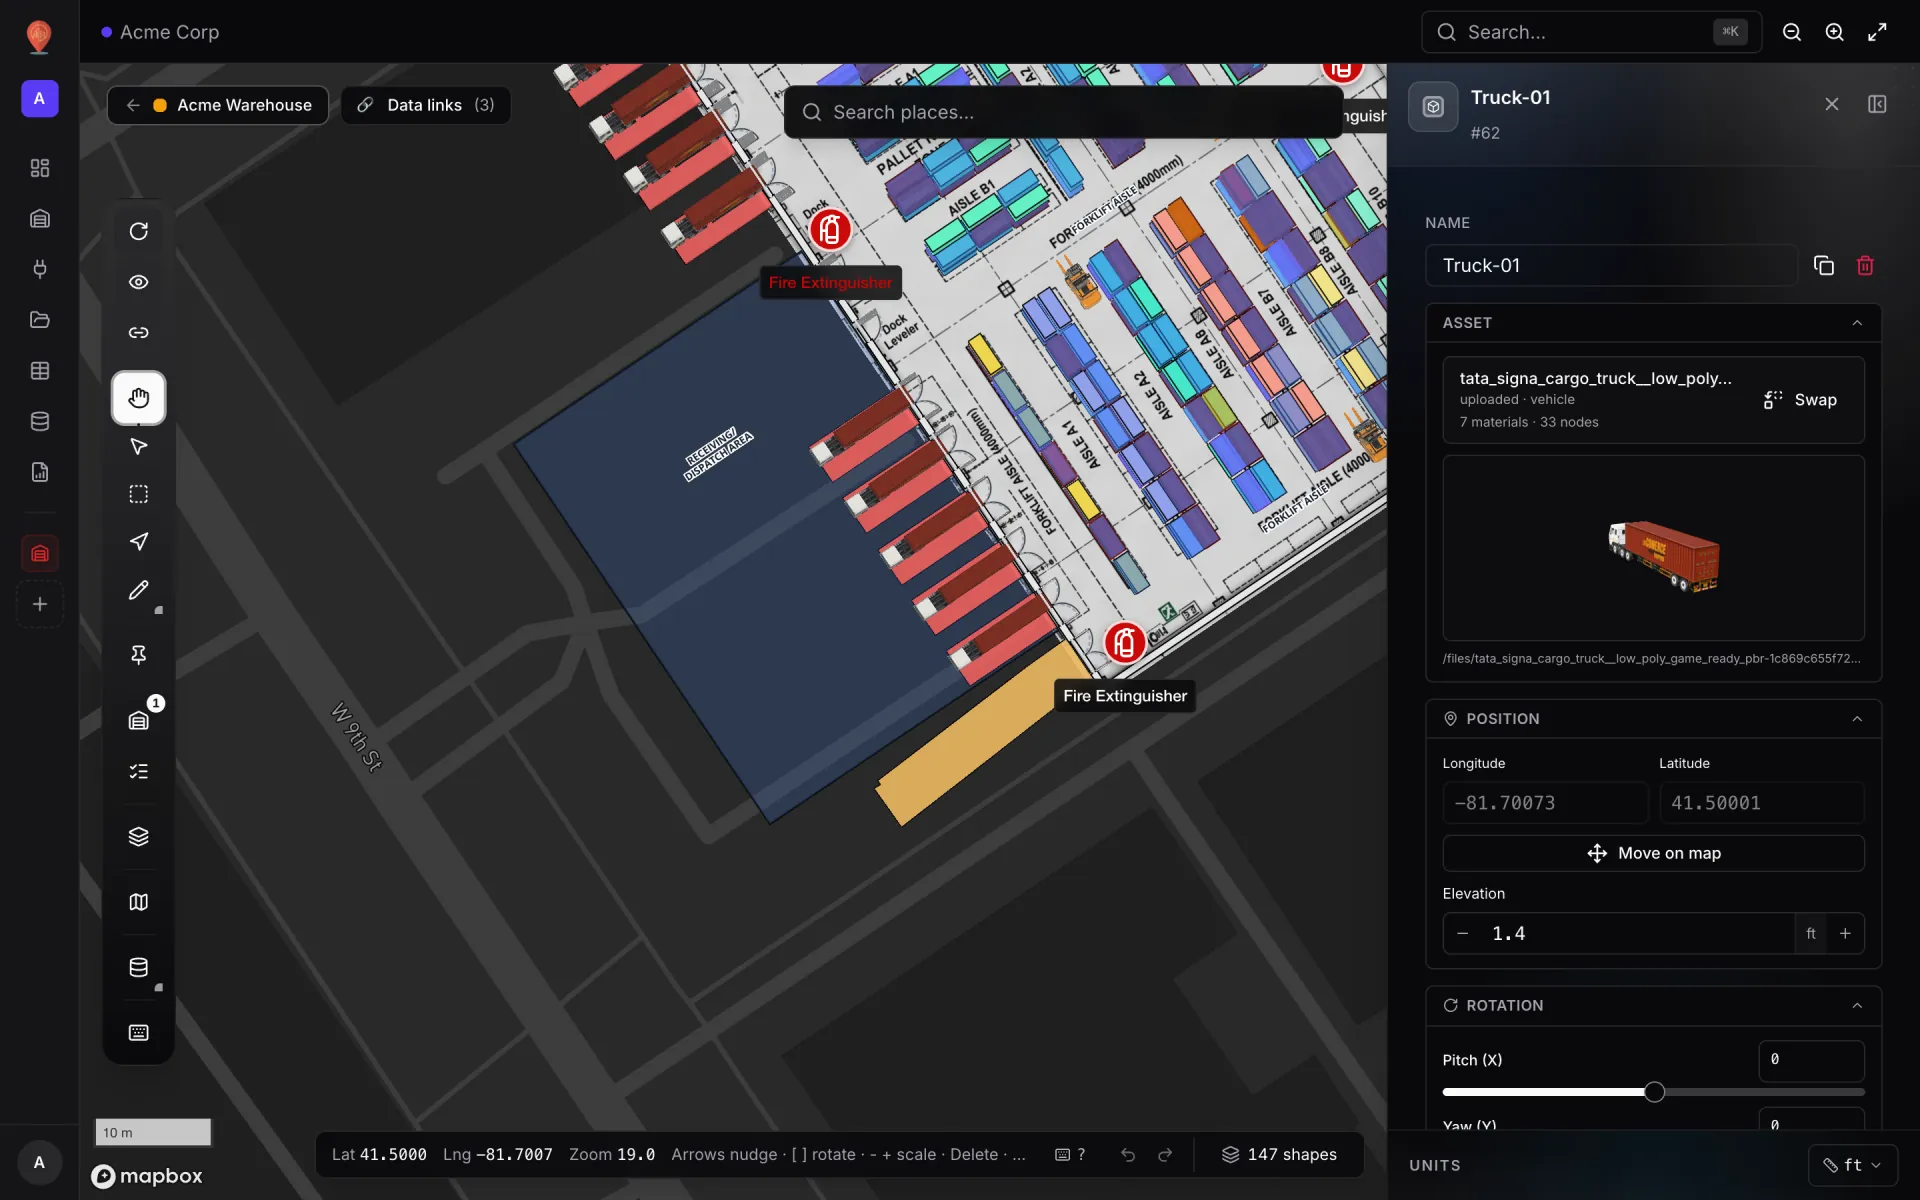Image resolution: width=1920 pixels, height=1200 pixels.
Task: Click the refresh tool in map toolbar
Action: pyautogui.click(x=138, y=231)
